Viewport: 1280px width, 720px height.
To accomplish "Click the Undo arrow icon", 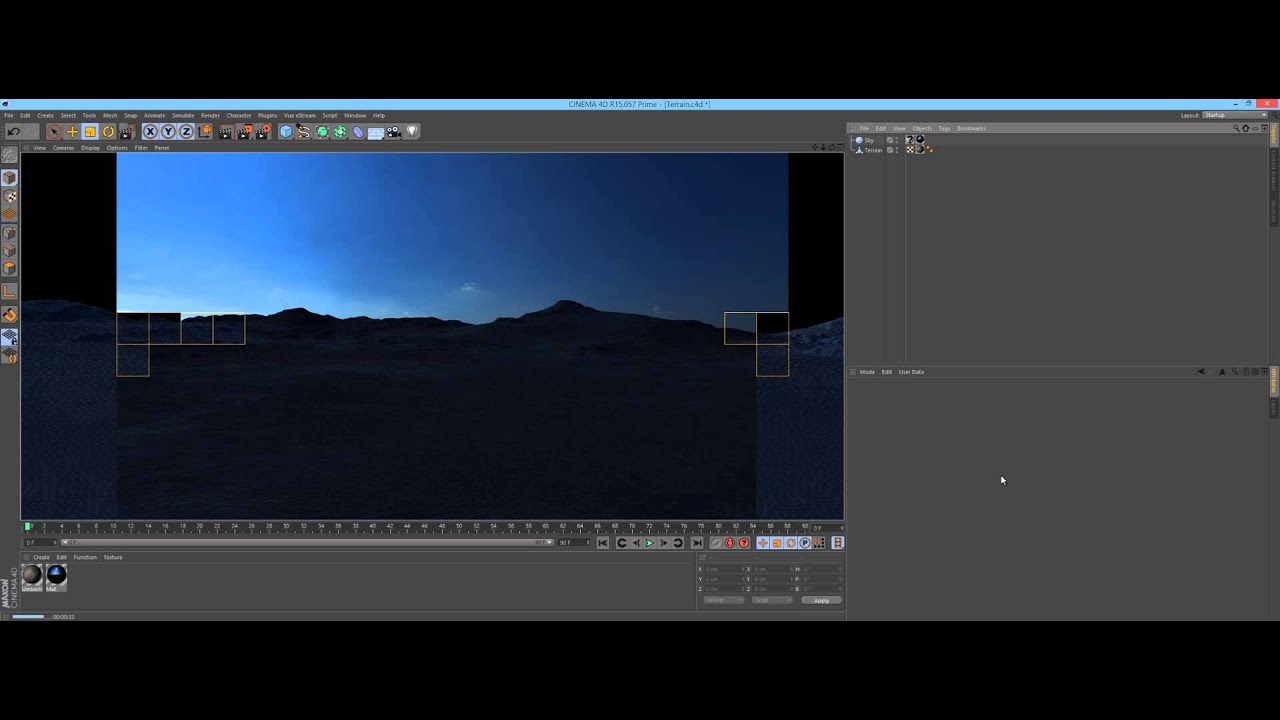I will [x=13, y=132].
